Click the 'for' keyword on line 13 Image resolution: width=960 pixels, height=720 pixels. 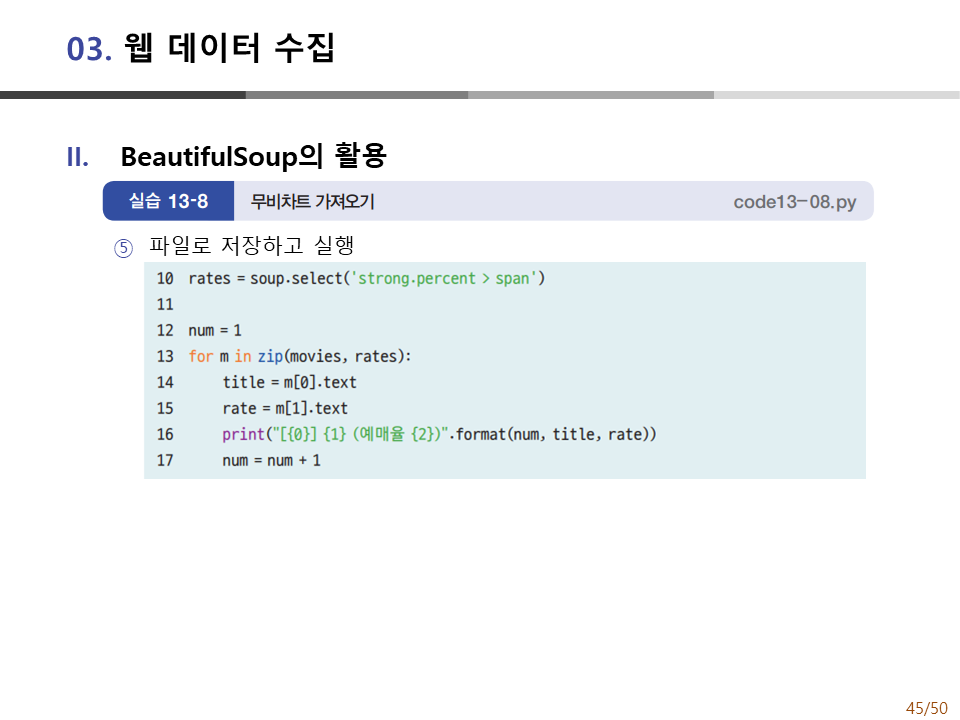[x=201, y=356]
